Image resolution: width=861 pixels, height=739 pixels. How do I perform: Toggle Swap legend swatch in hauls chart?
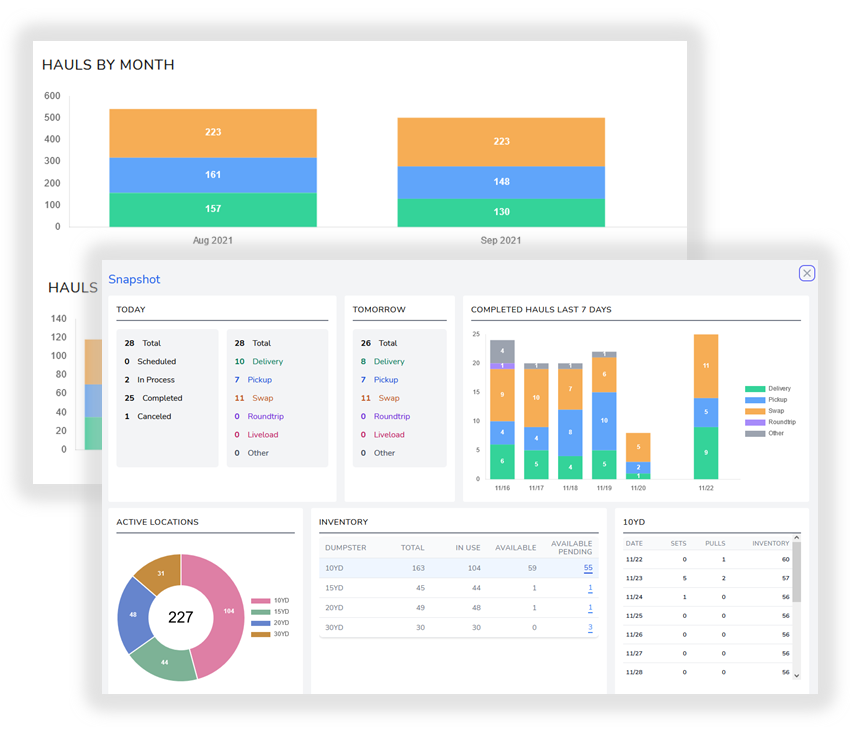point(755,411)
